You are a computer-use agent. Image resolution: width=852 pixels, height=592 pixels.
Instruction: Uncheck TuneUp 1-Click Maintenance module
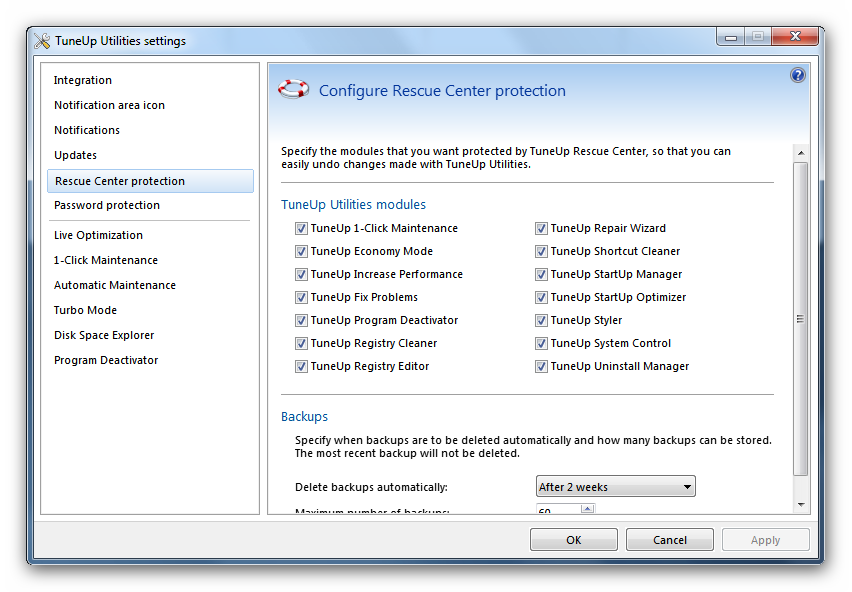point(301,228)
